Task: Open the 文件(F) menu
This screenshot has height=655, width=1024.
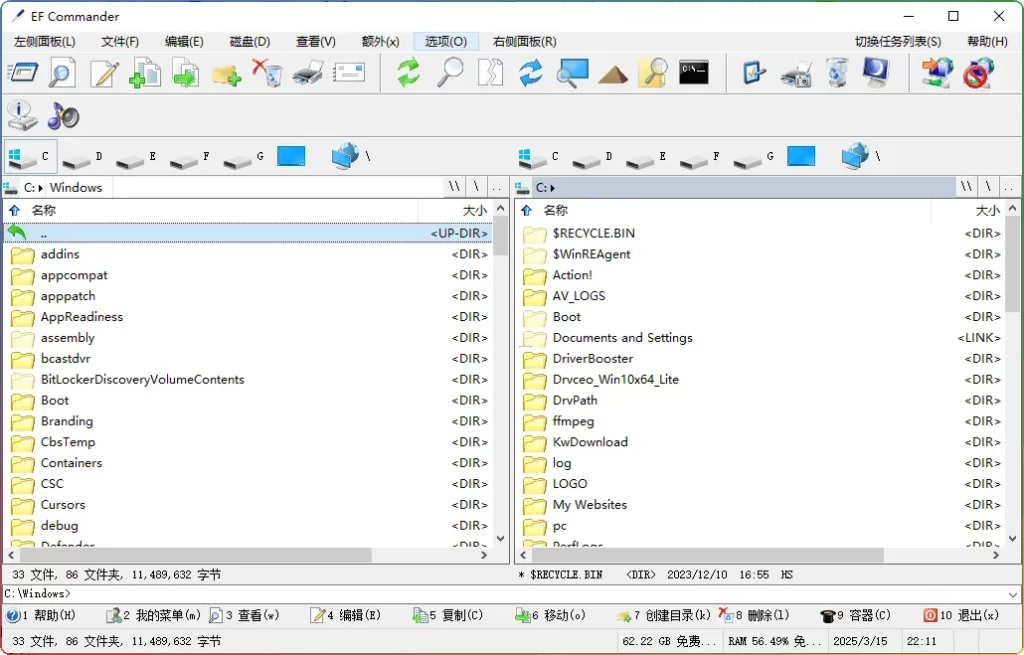Action: pyautogui.click(x=120, y=41)
